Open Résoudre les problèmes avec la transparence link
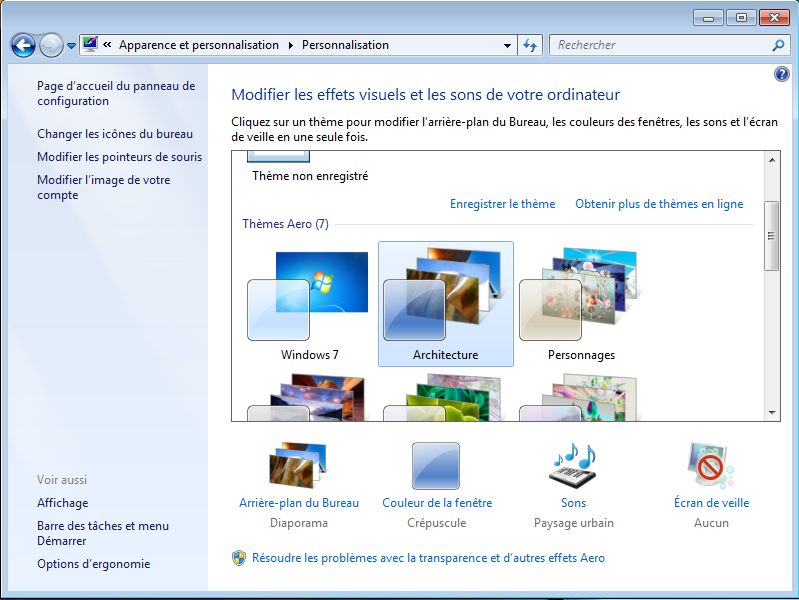 click(x=429, y=558)
